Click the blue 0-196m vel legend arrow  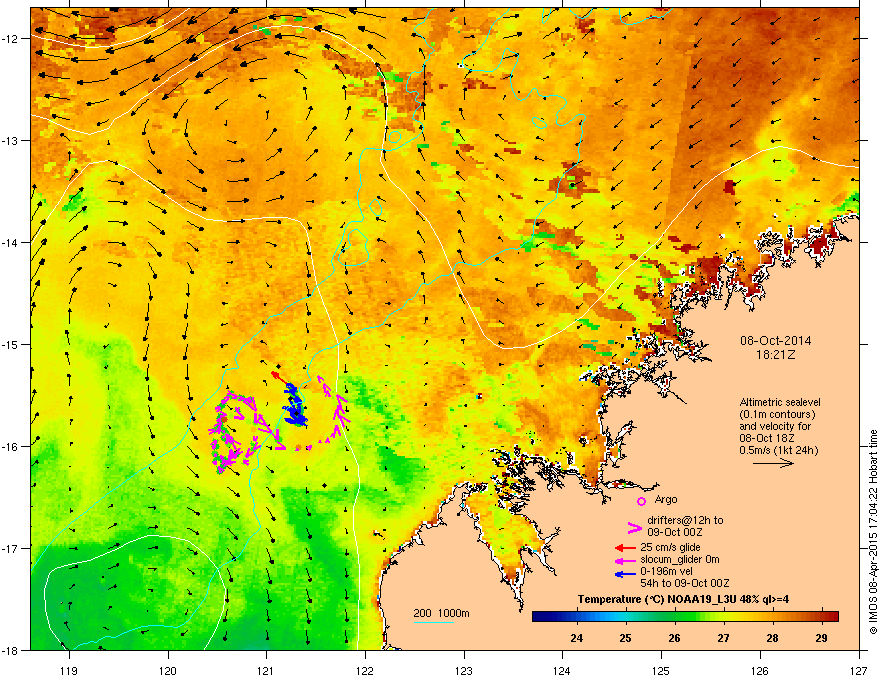625,573
